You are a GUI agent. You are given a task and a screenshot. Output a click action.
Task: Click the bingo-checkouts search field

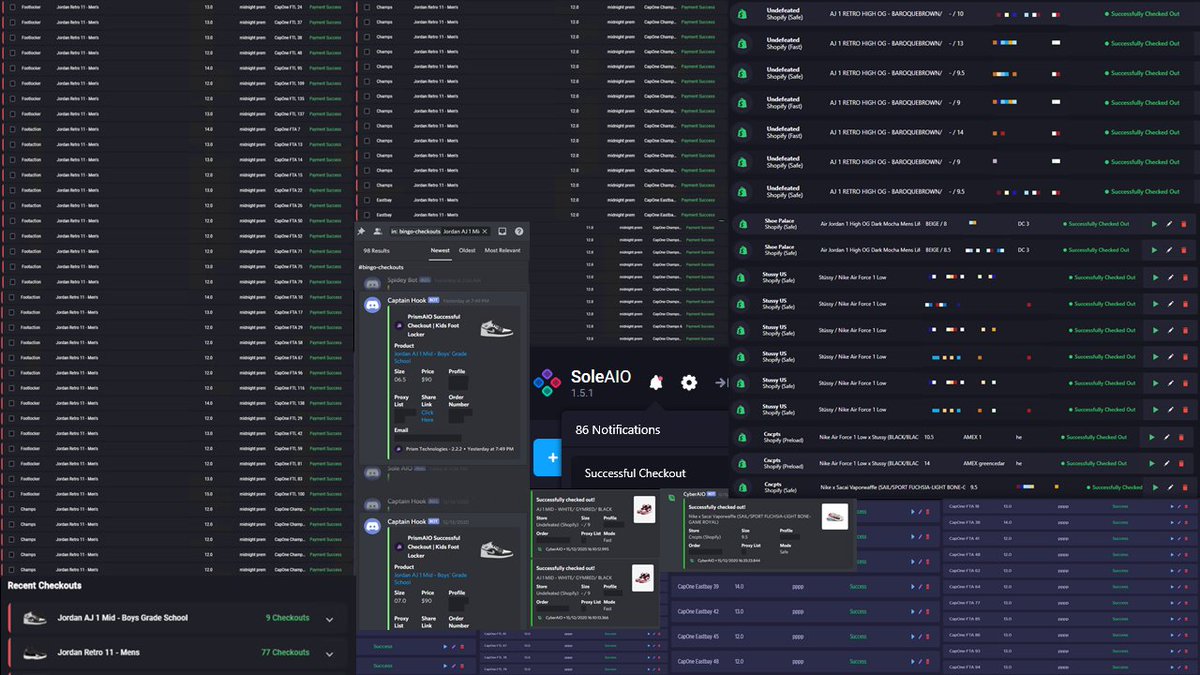[x=440, y=231]
